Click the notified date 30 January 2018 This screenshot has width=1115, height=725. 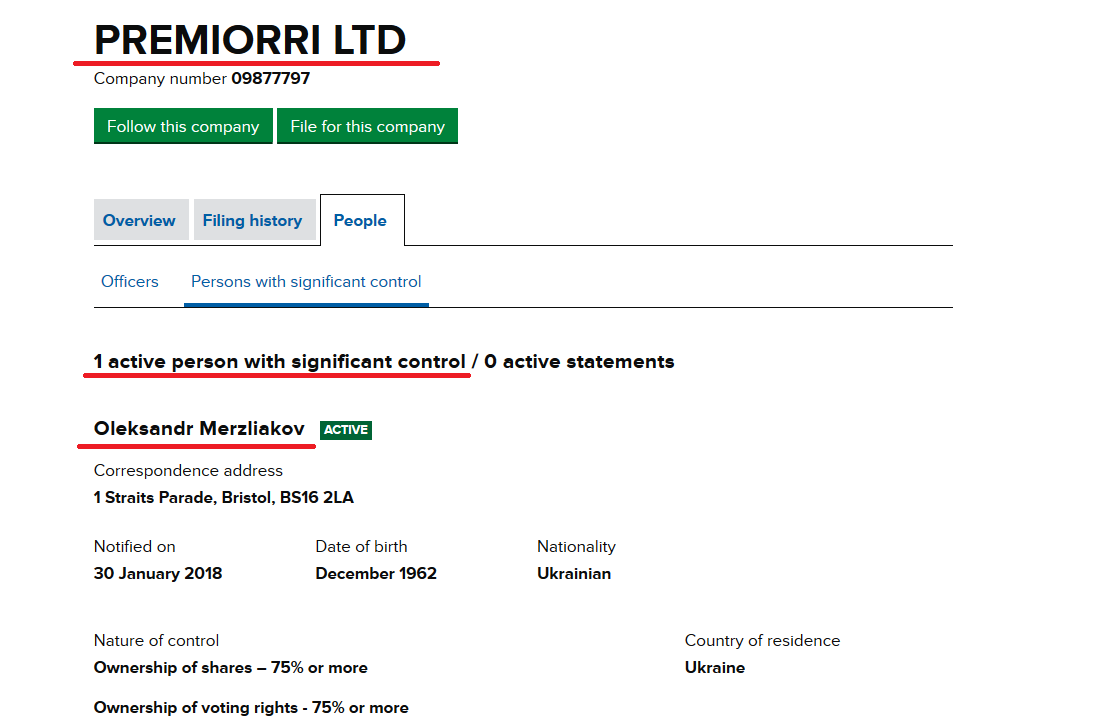click(158, 574)
